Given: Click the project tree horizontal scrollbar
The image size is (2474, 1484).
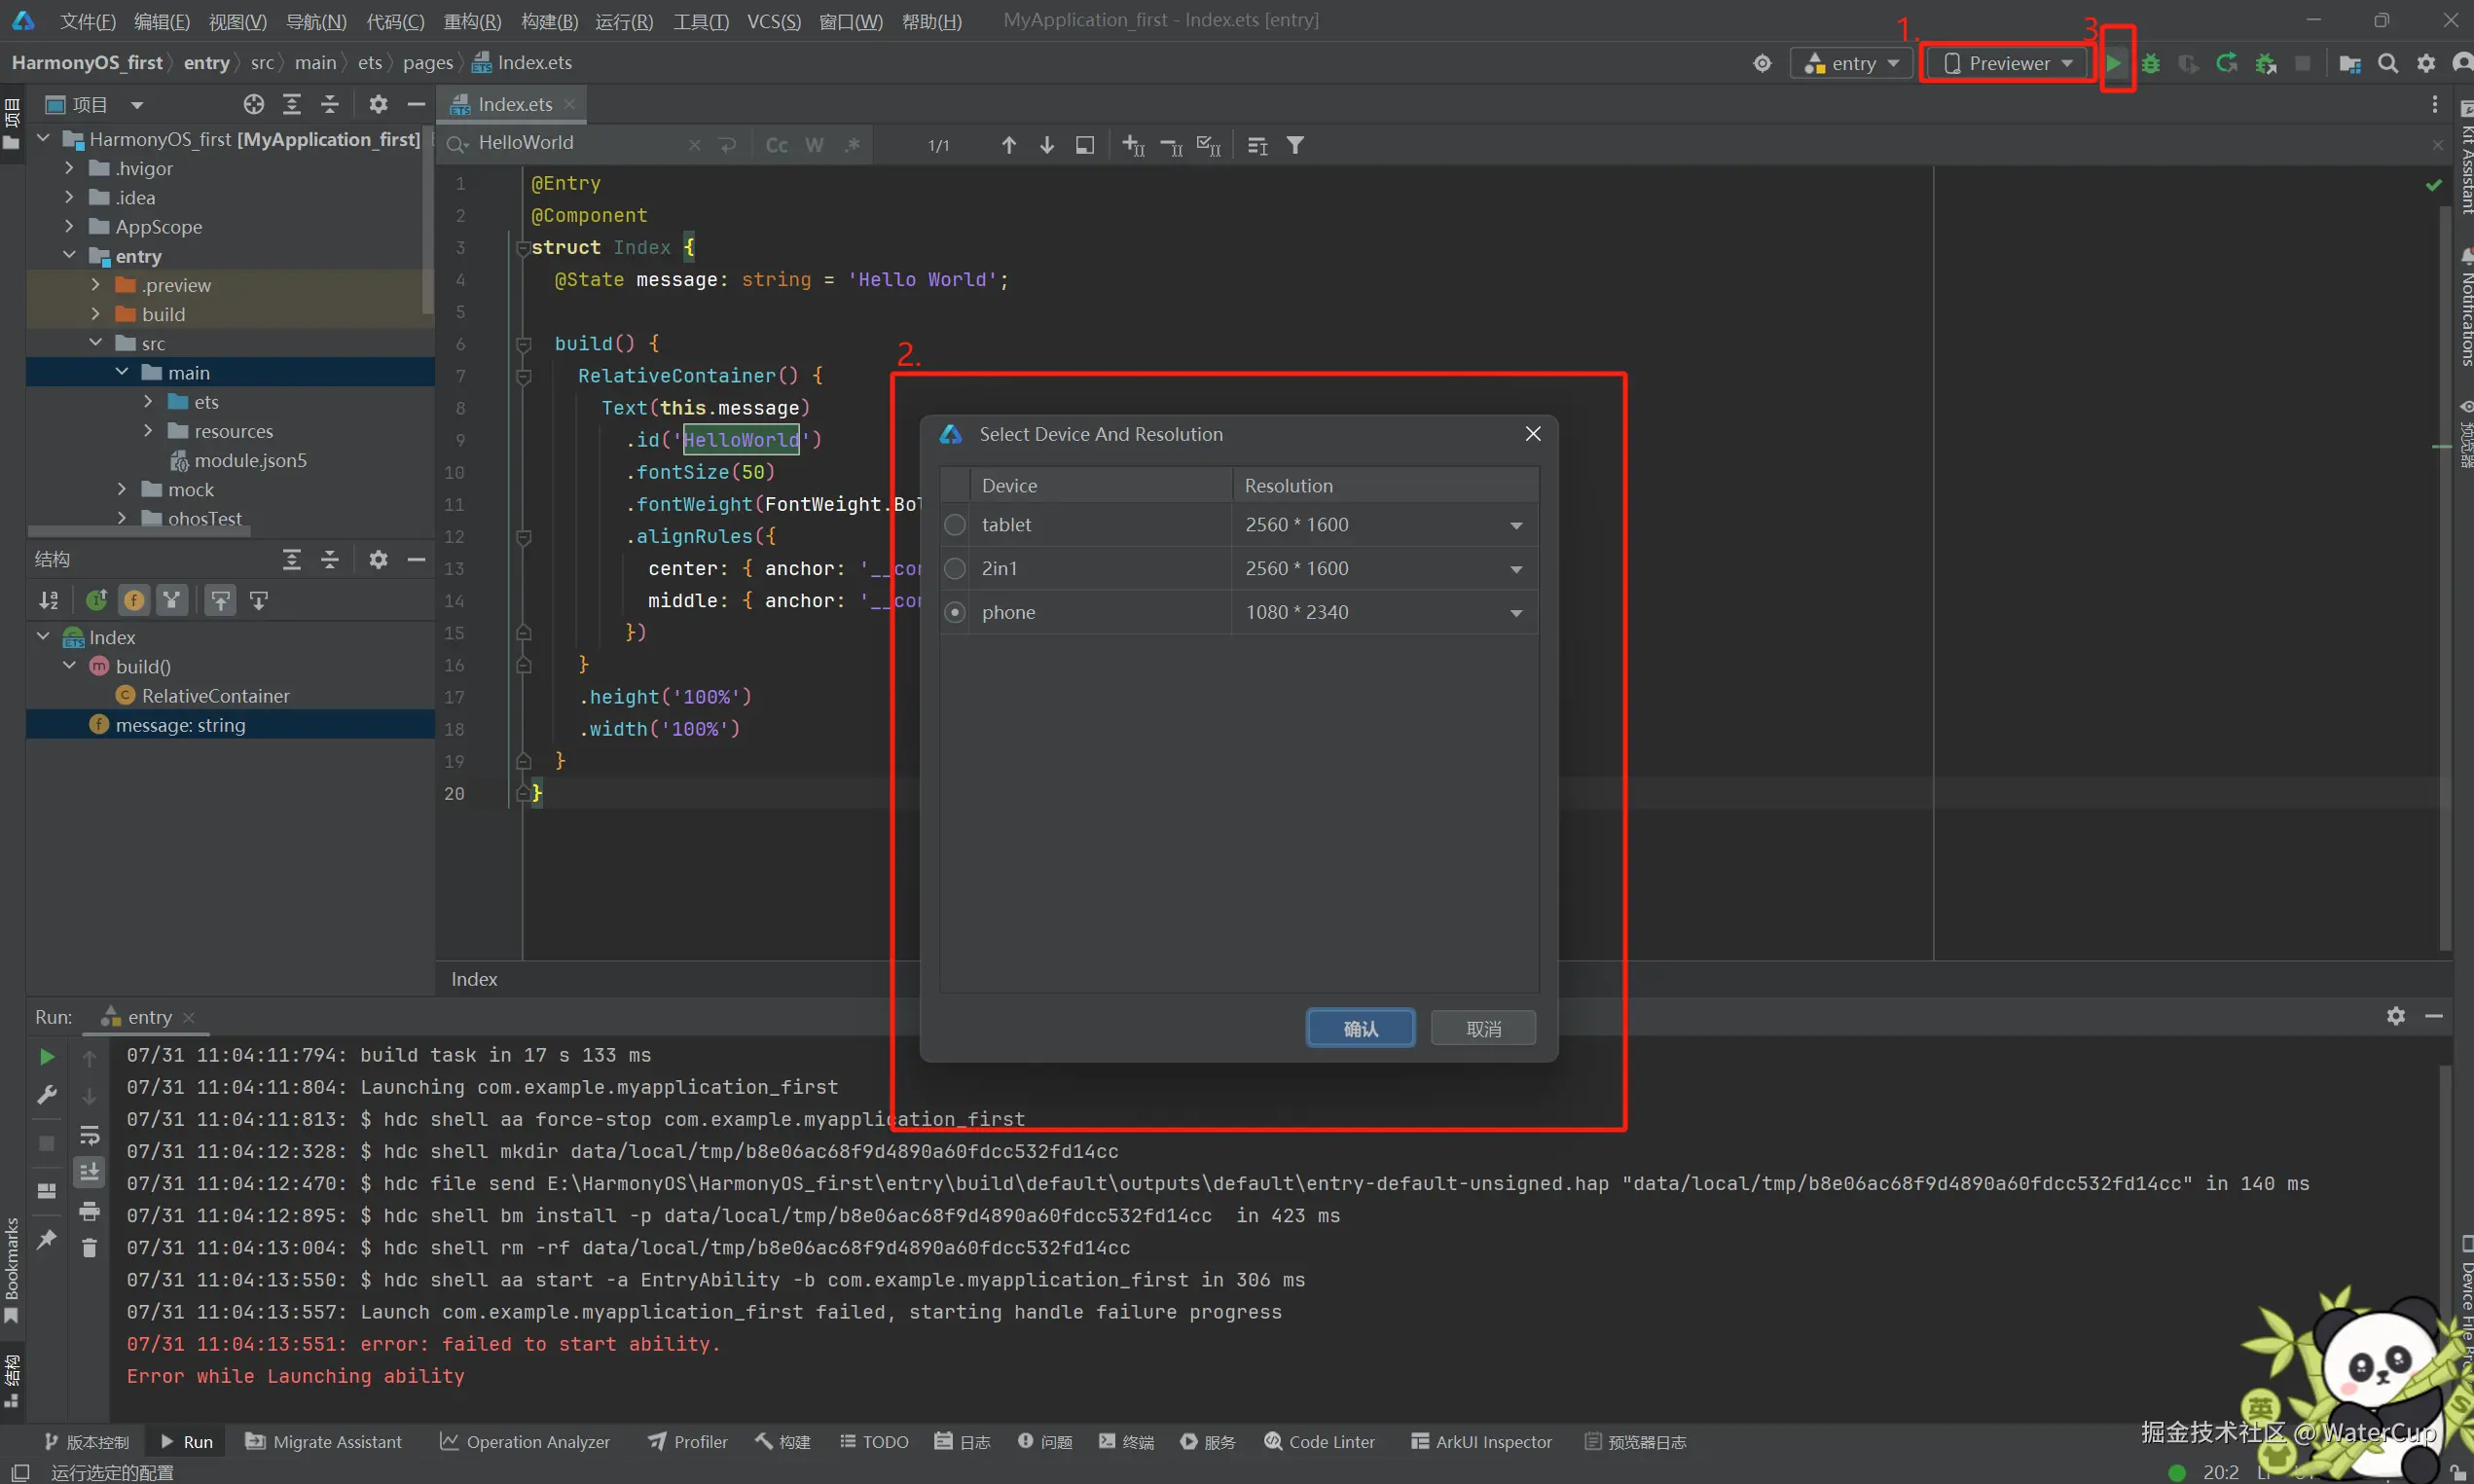Looking at the screenshot, I should click(140, 532).
